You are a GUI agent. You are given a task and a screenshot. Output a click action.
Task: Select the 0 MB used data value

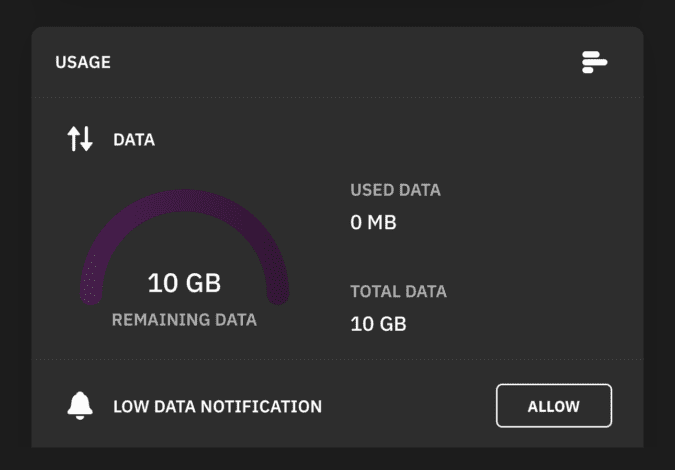[x=373, y=223]
